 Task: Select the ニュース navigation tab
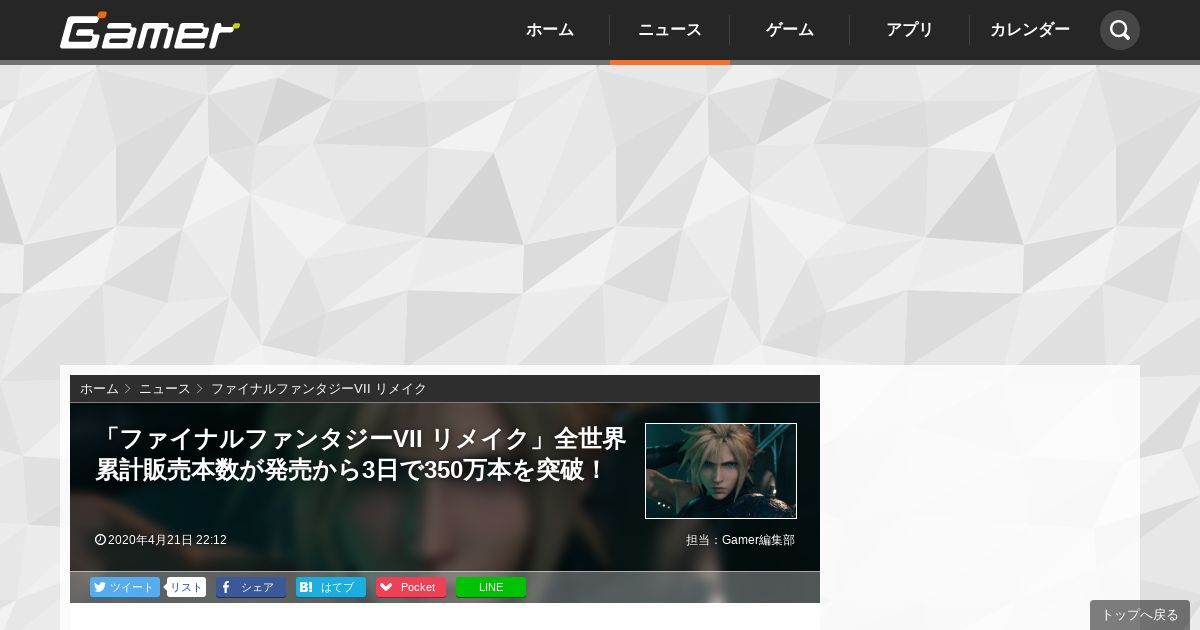[x=670, y=30]
